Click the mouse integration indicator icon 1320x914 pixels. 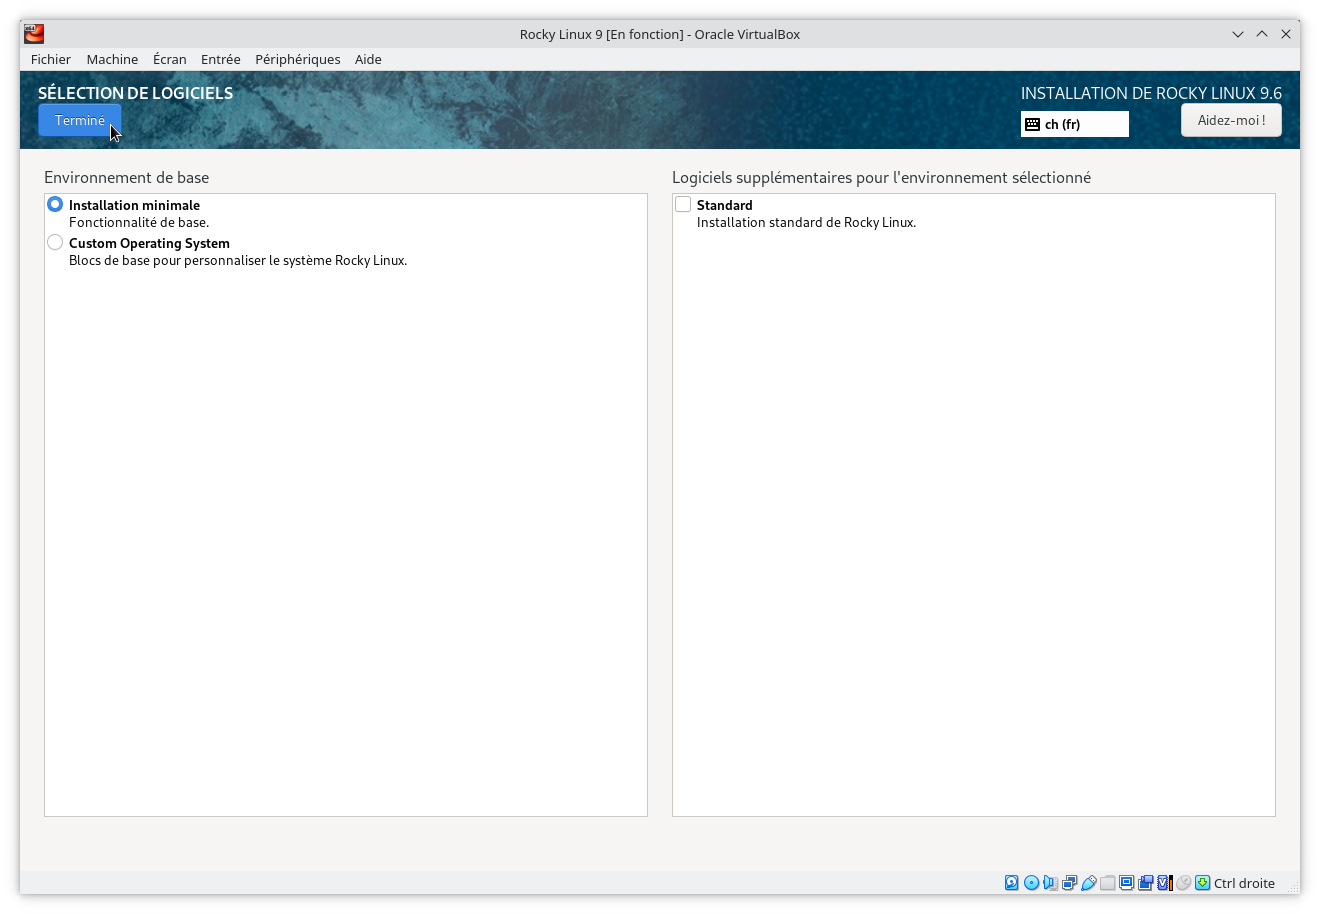coord(1181,883)
